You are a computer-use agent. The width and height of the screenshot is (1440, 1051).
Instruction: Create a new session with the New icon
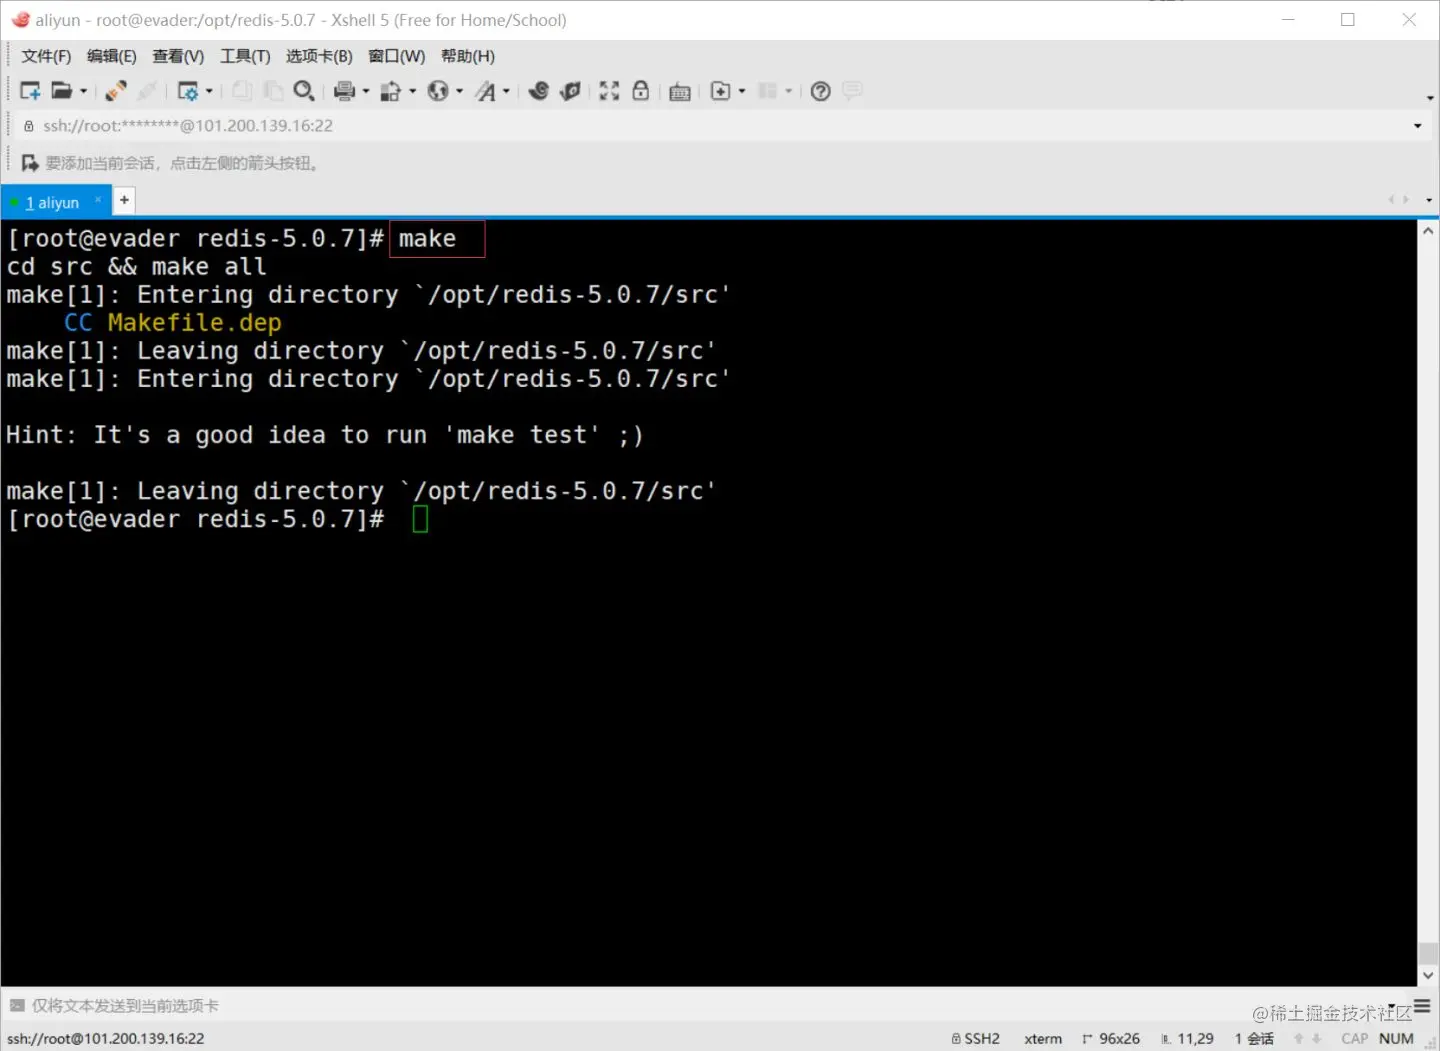click(30, 91)
